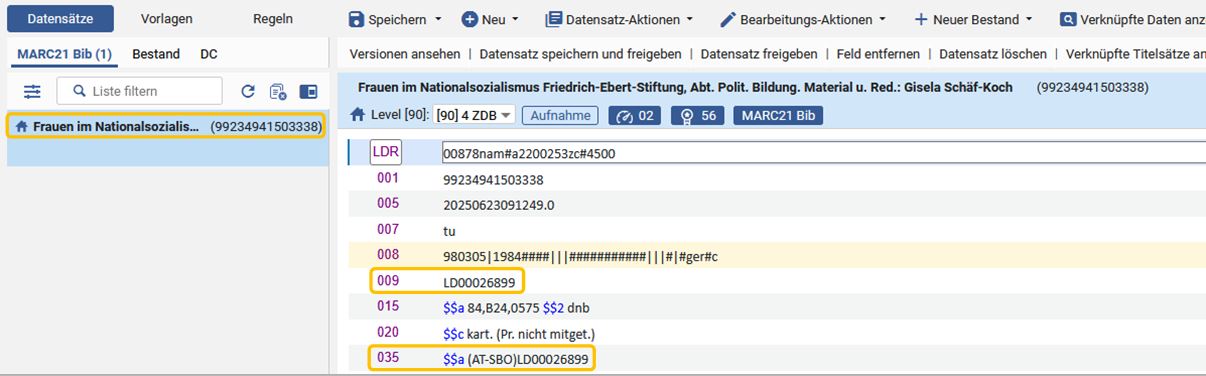Click the LDR field tag
This screenshot has width=1206, height=376.
pyautogui.click(x=386, y=152)
